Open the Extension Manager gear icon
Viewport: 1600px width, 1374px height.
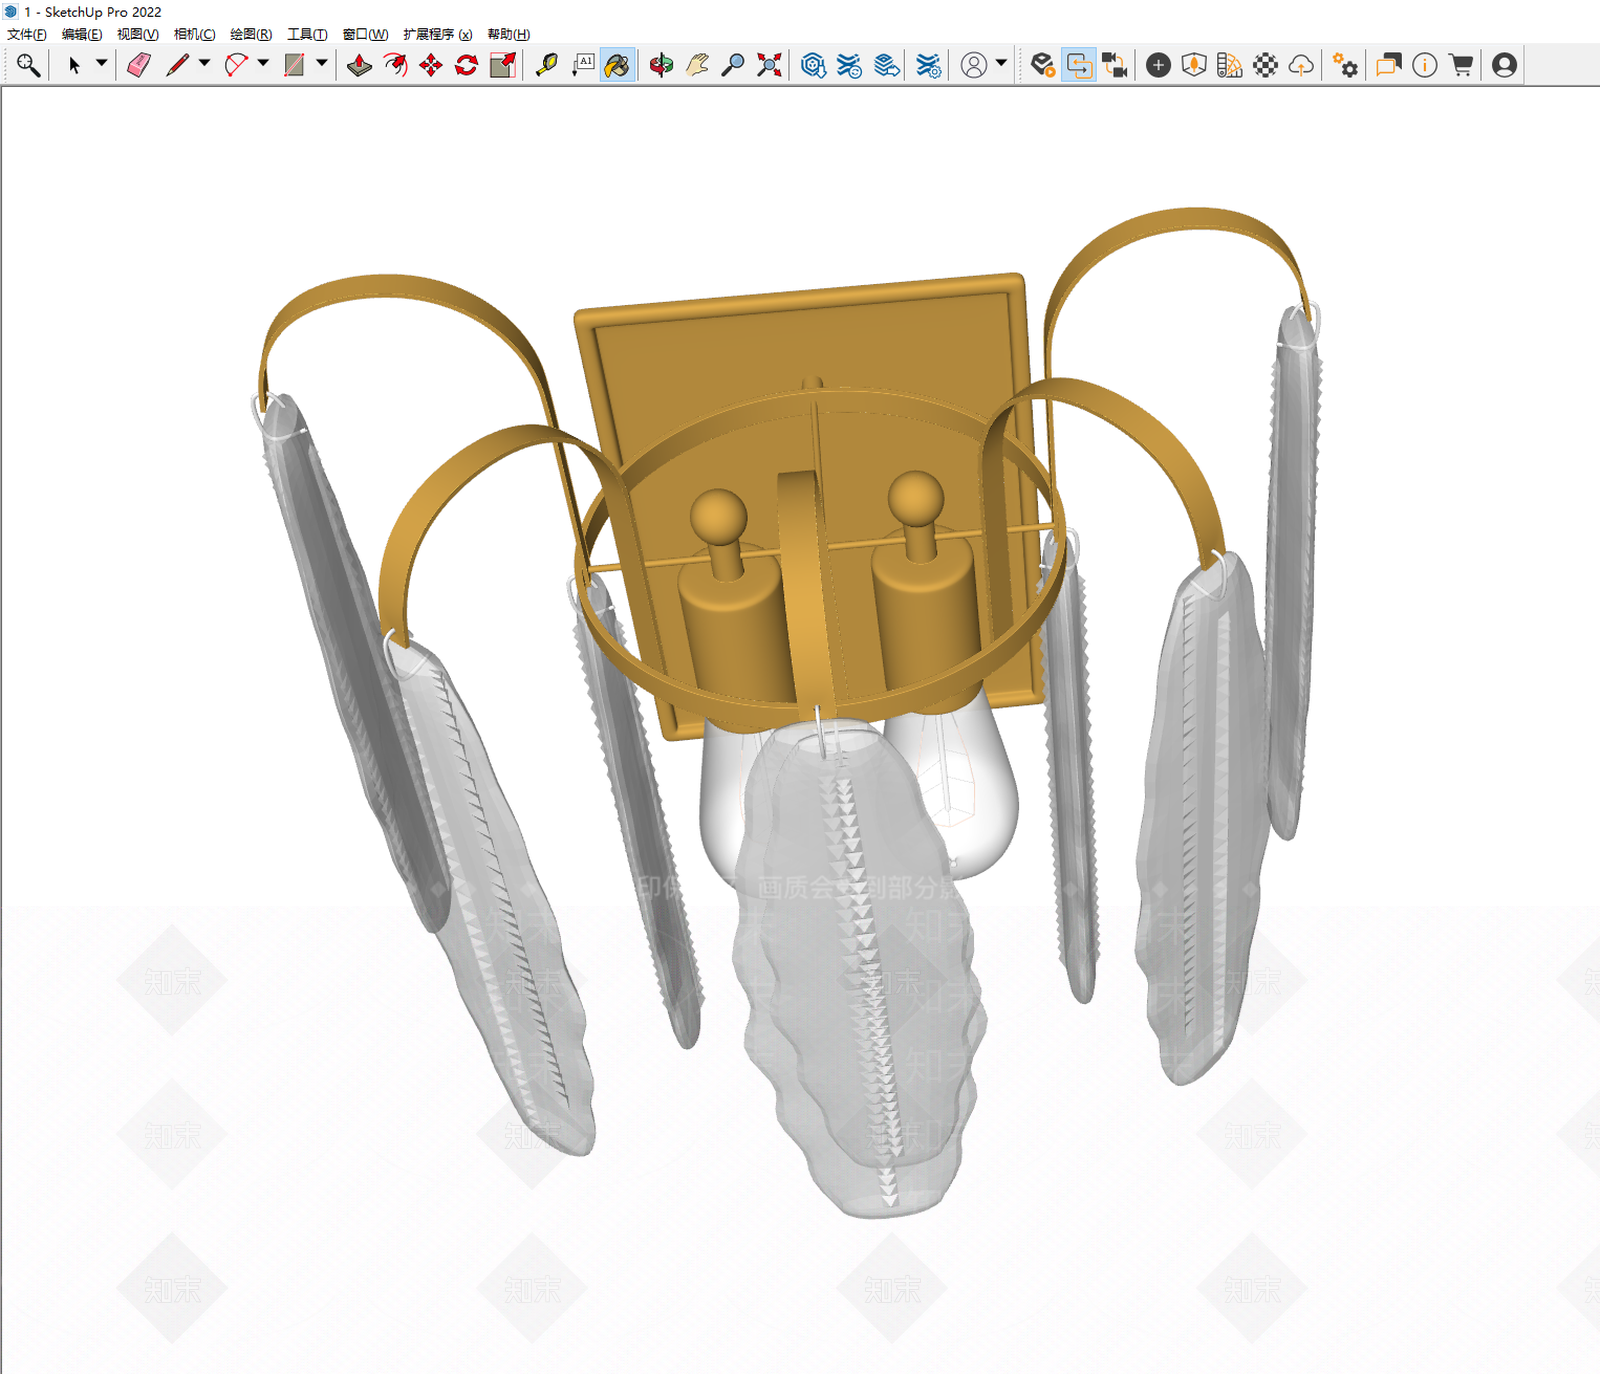tap(929, 65)
